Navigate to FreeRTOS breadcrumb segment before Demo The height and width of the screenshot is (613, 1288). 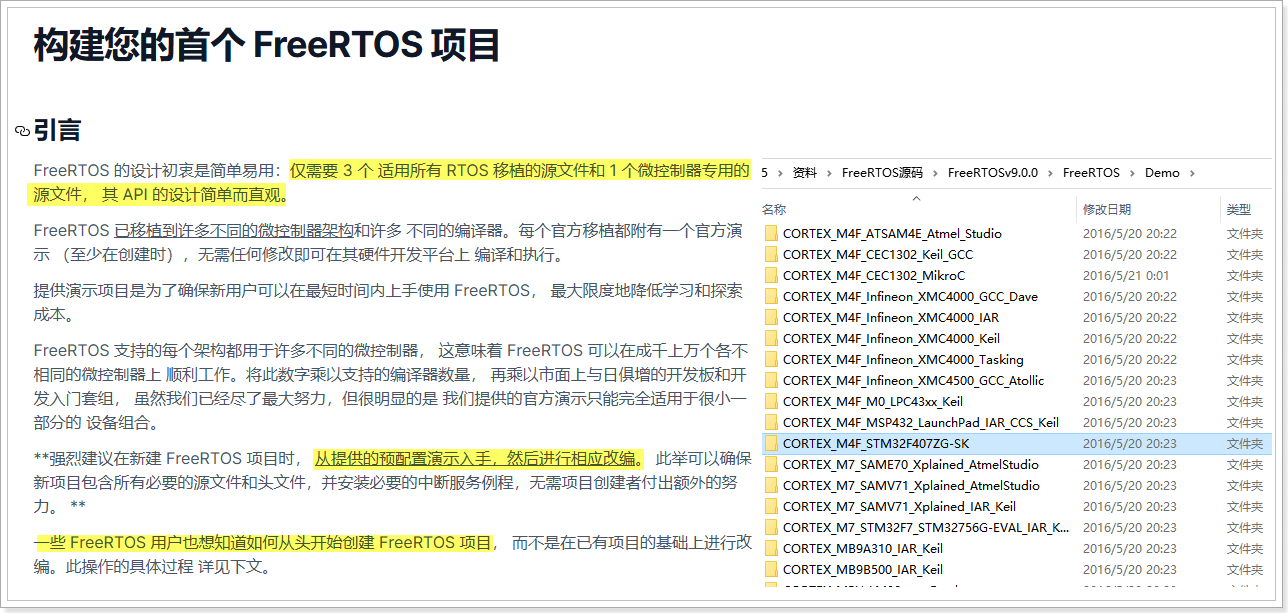coord(1091,173)
